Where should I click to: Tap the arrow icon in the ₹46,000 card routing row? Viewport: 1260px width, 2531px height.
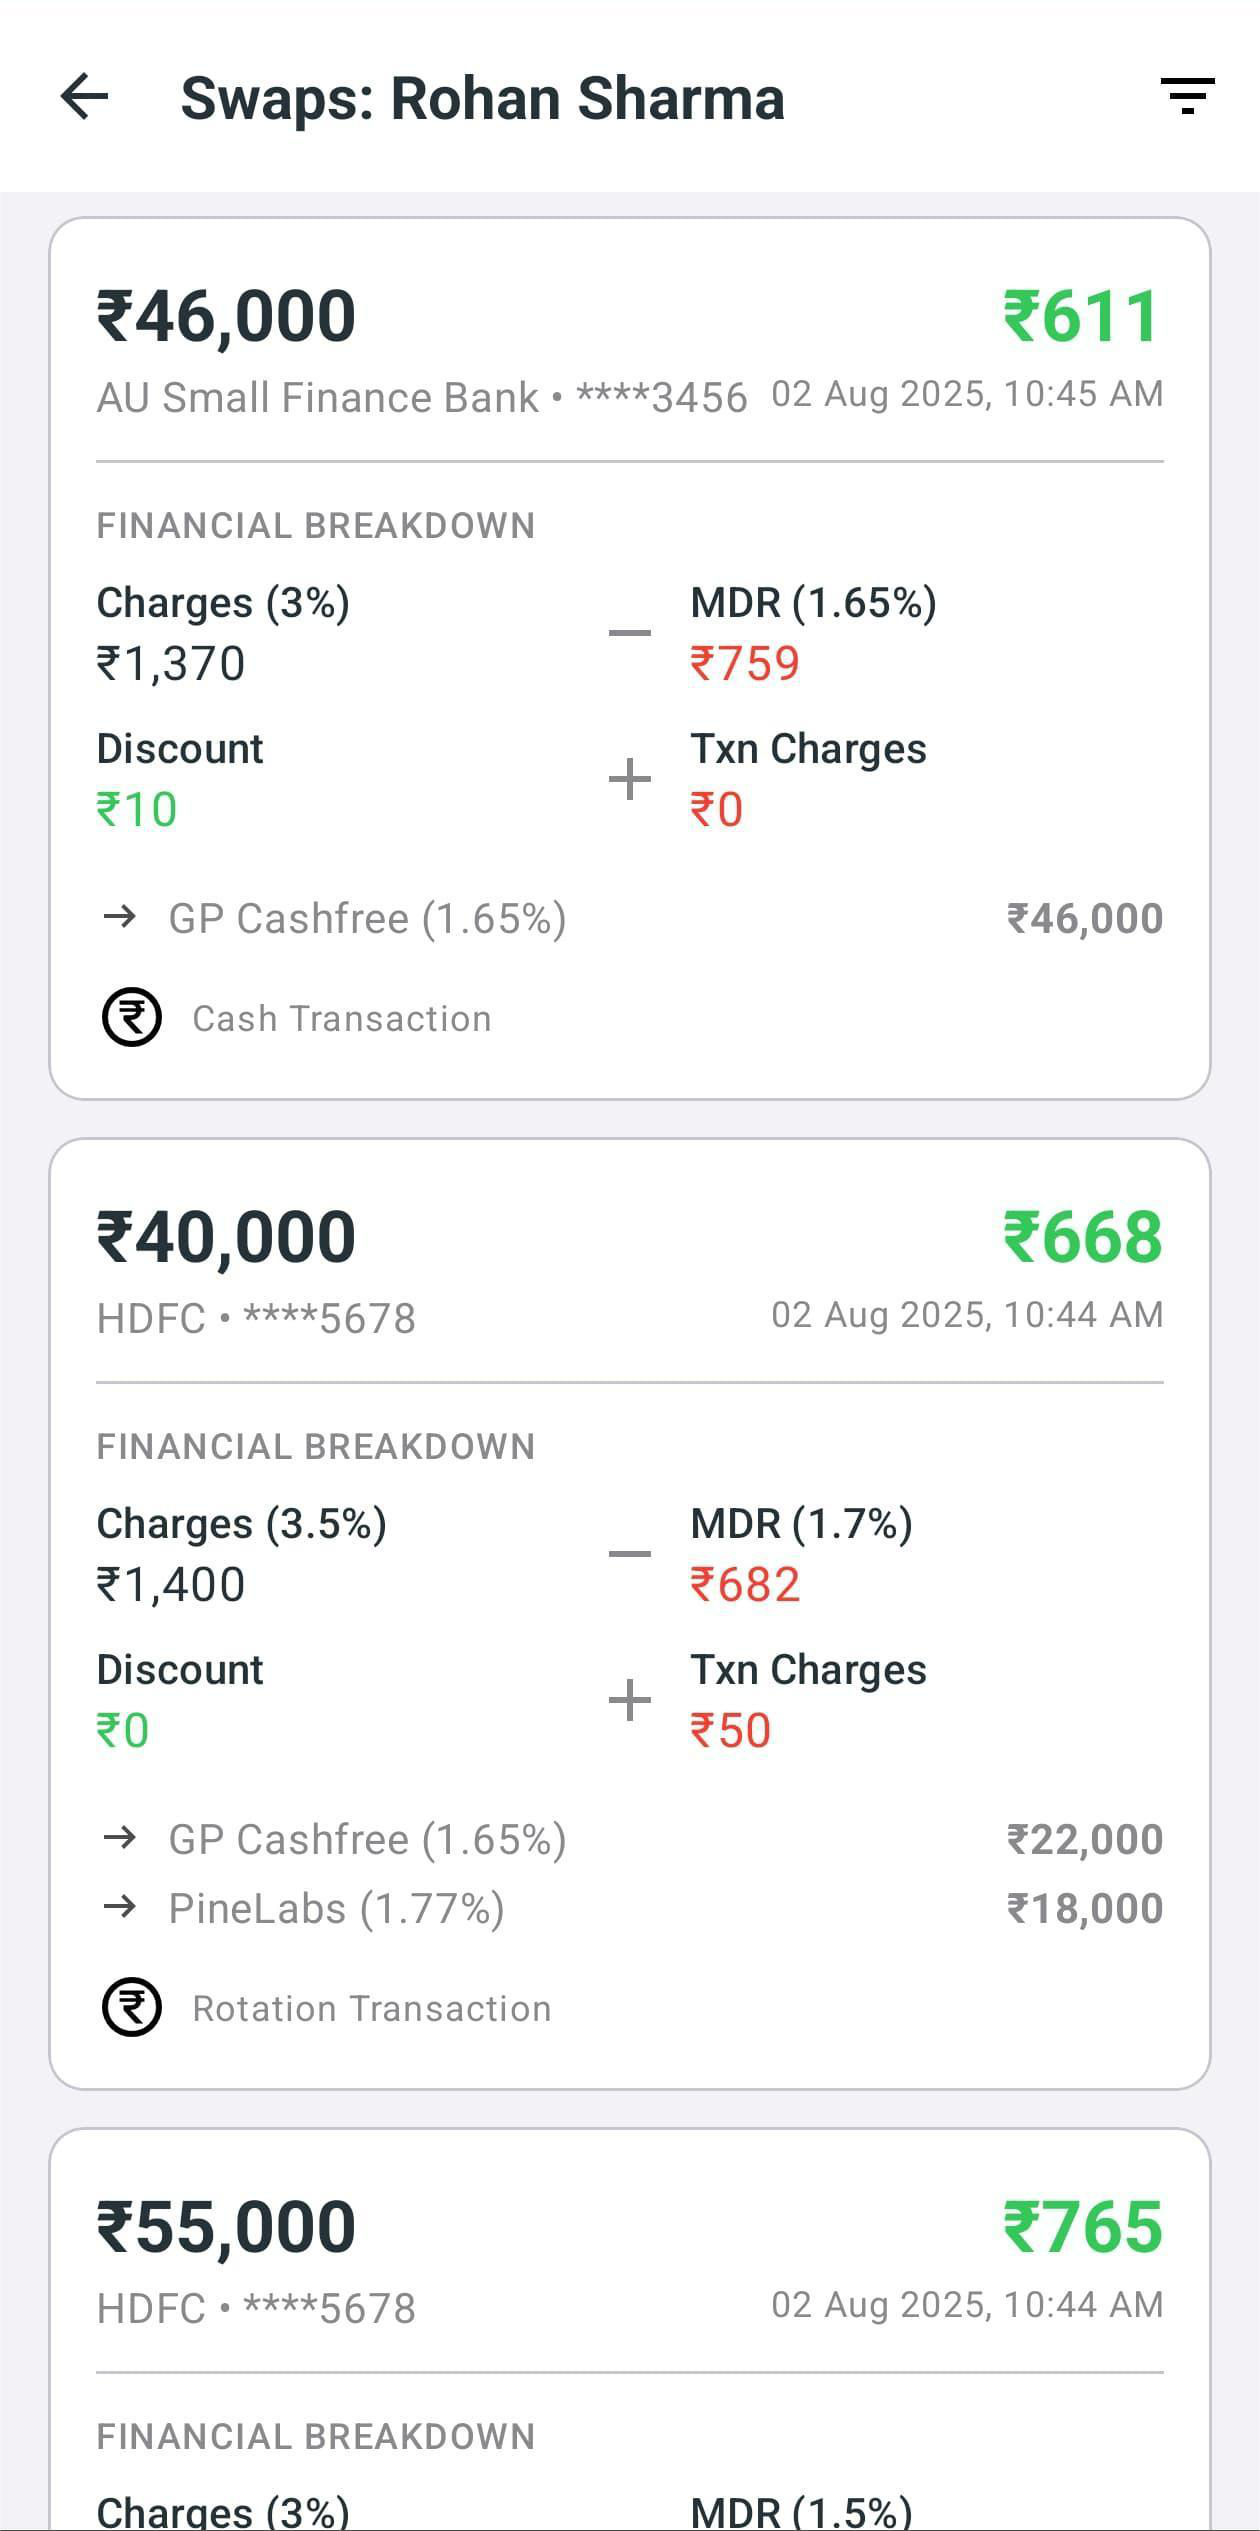120,917
